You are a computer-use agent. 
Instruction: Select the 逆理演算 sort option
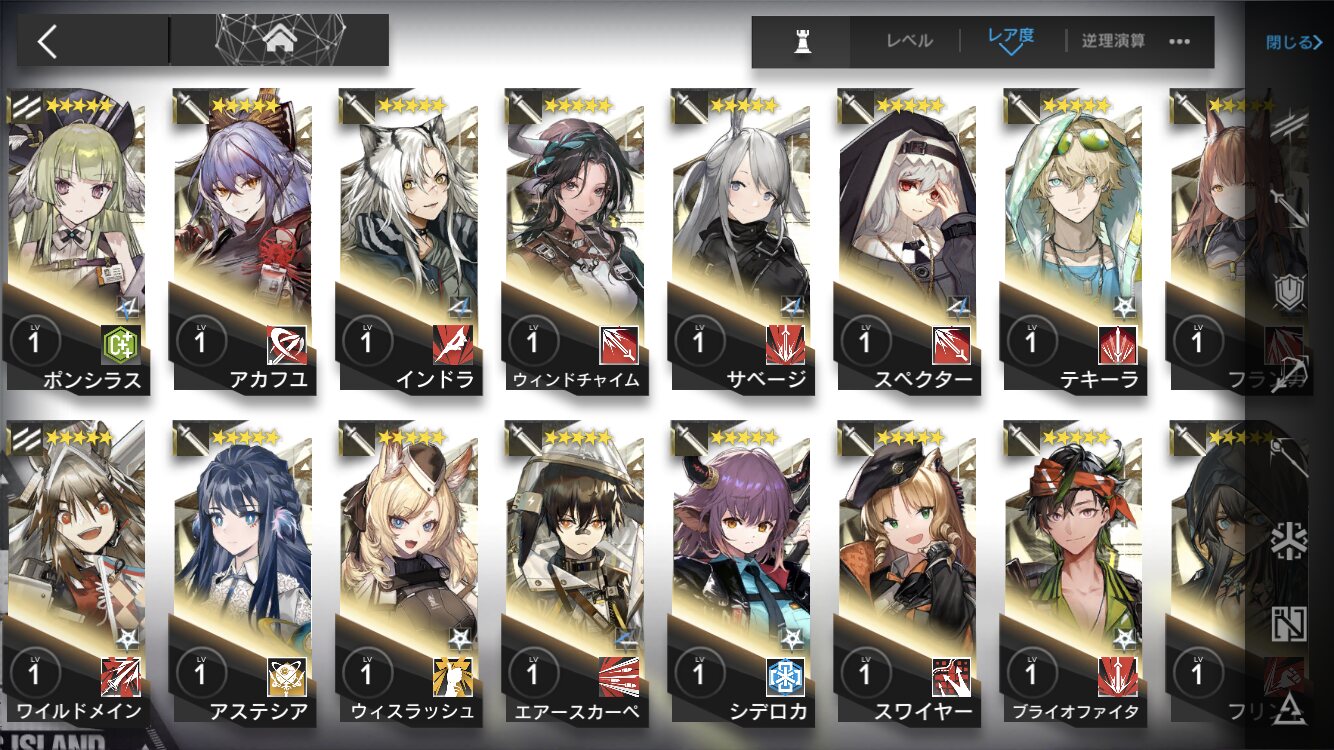click(x=1113, y=41)
